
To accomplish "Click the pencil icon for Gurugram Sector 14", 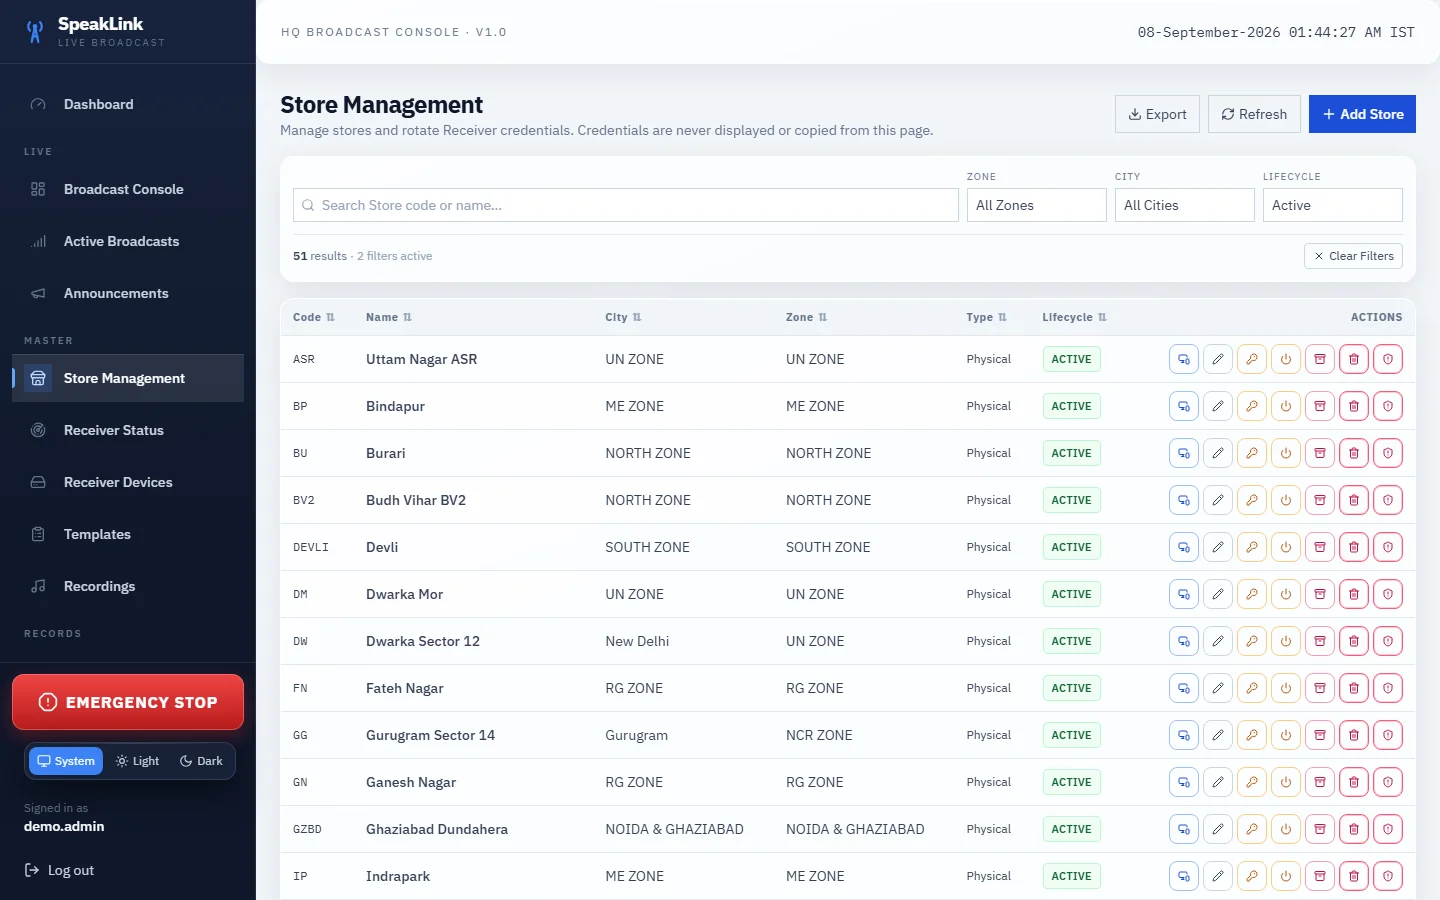I will [x=1218, y=735].
